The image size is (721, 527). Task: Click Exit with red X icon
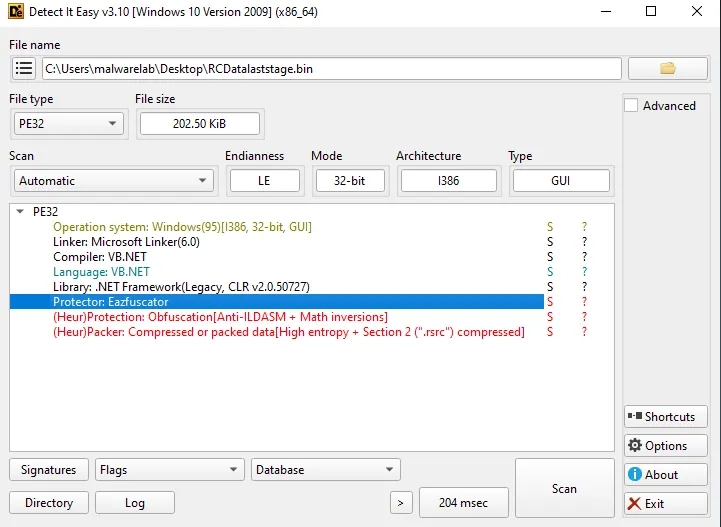[665, 504]
